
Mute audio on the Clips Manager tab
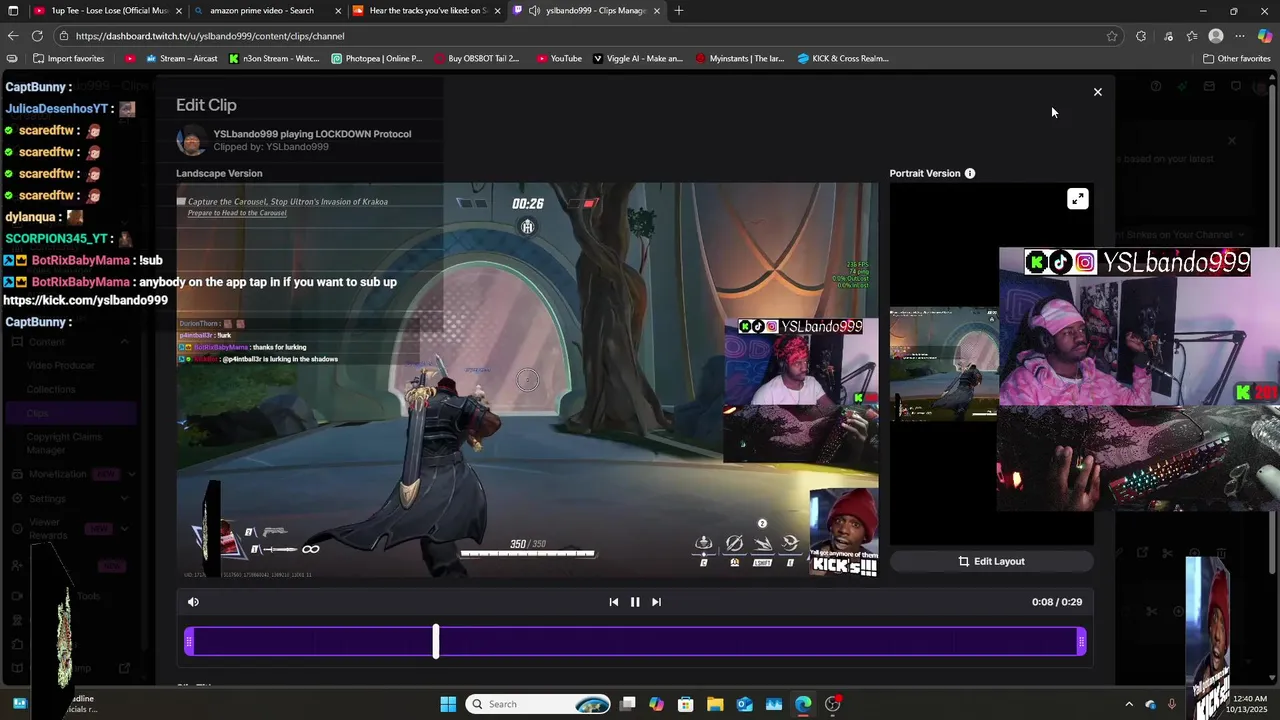(x=535, y=11)
